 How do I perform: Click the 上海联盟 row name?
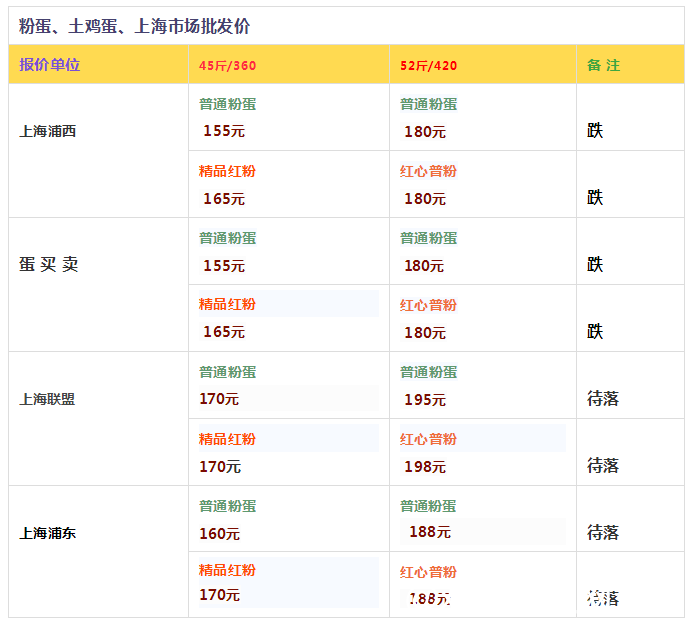47,399
